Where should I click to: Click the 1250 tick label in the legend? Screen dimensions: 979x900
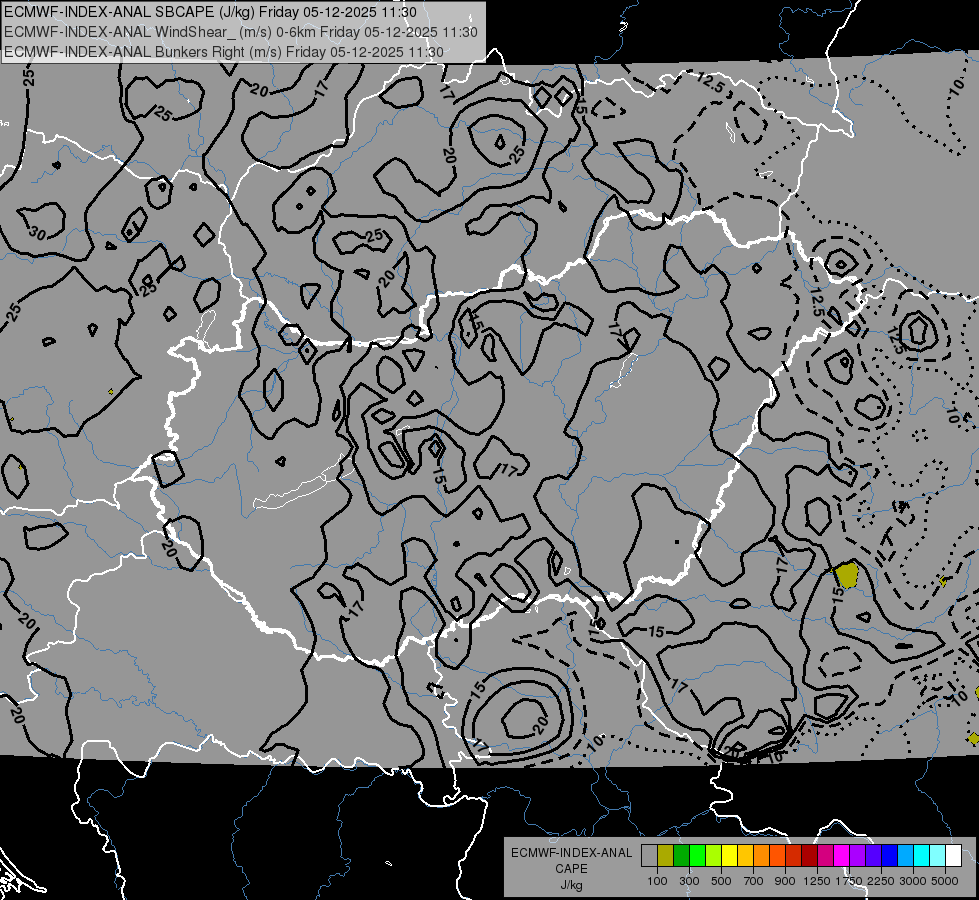click(x=817, y=881)
